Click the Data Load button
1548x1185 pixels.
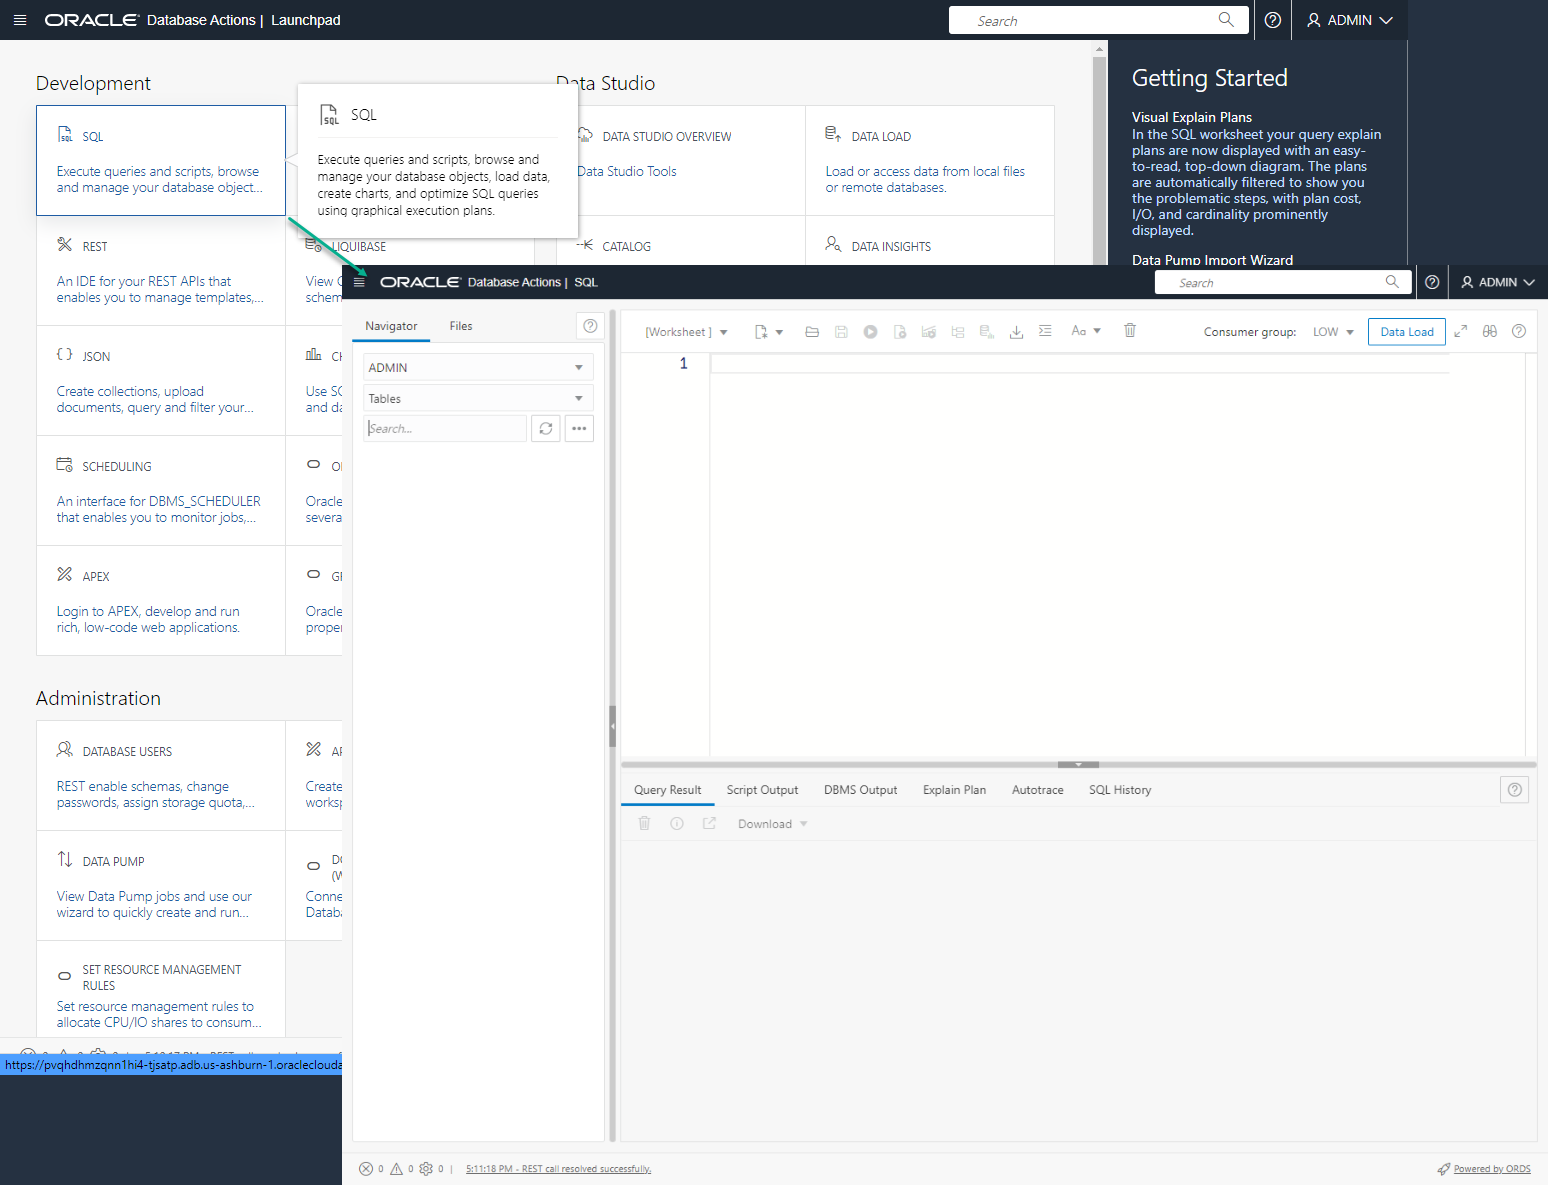1407,332
